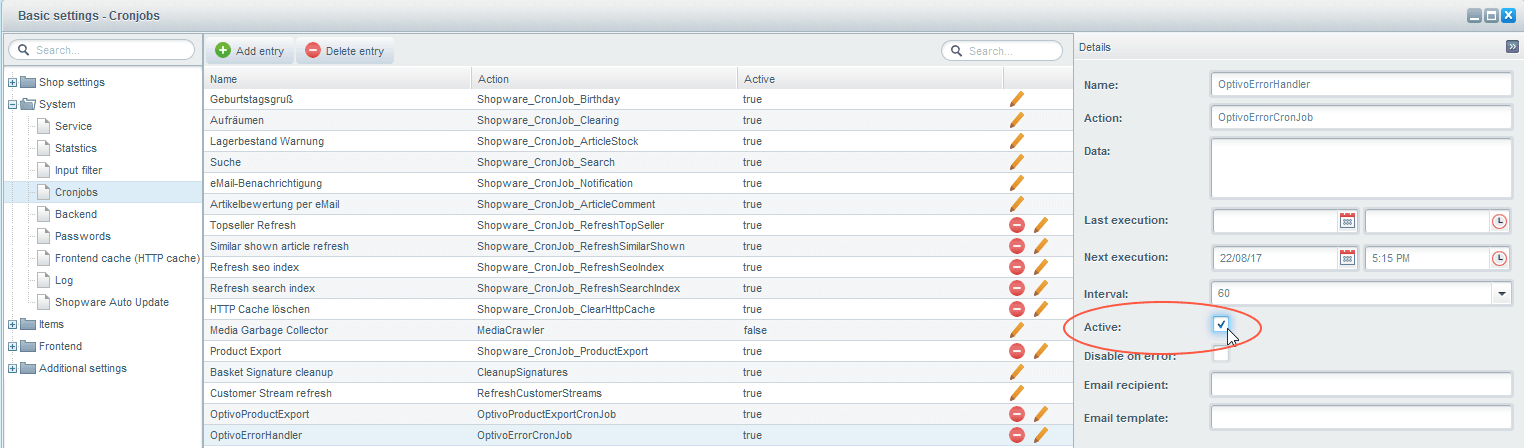Open Shopware Auto Update settings
The width and height of the screenshot is (1524, 448).
(111, 302)
